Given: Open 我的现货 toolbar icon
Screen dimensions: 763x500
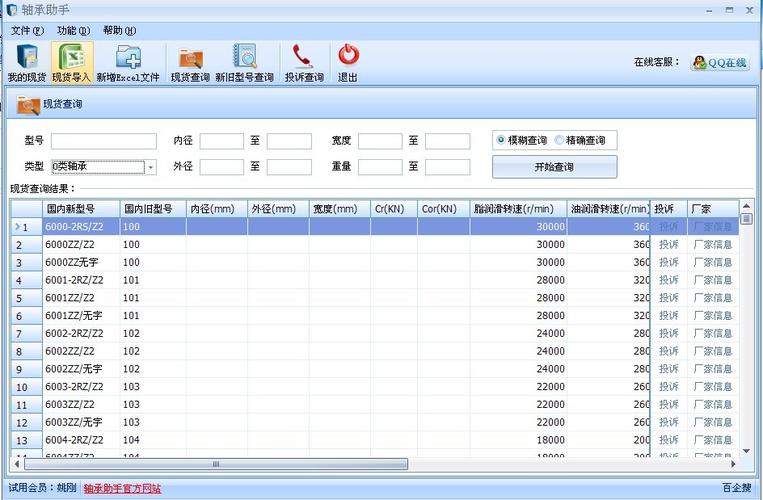Looking at the screenshot, I should point(27,56).
